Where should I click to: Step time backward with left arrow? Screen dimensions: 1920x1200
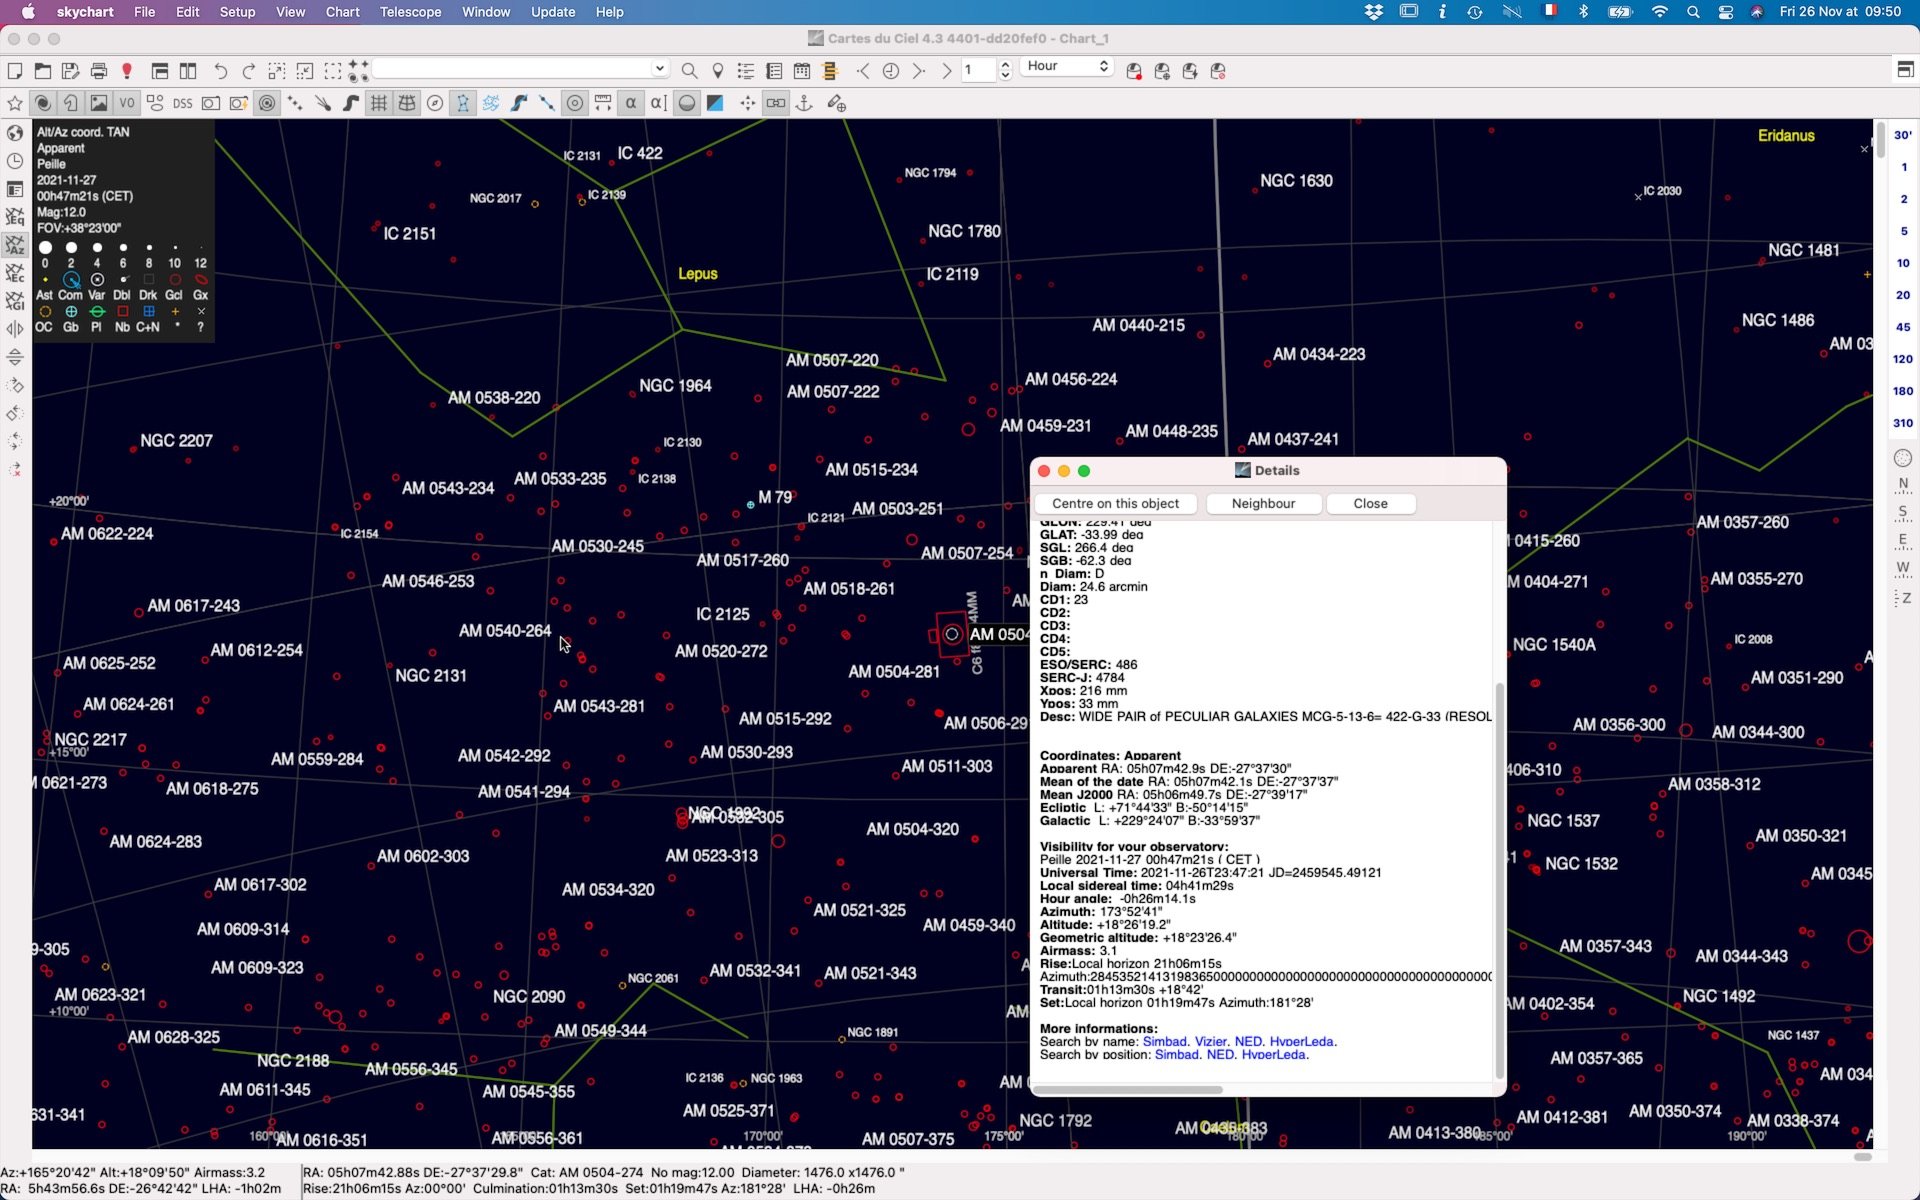(863, 71)
